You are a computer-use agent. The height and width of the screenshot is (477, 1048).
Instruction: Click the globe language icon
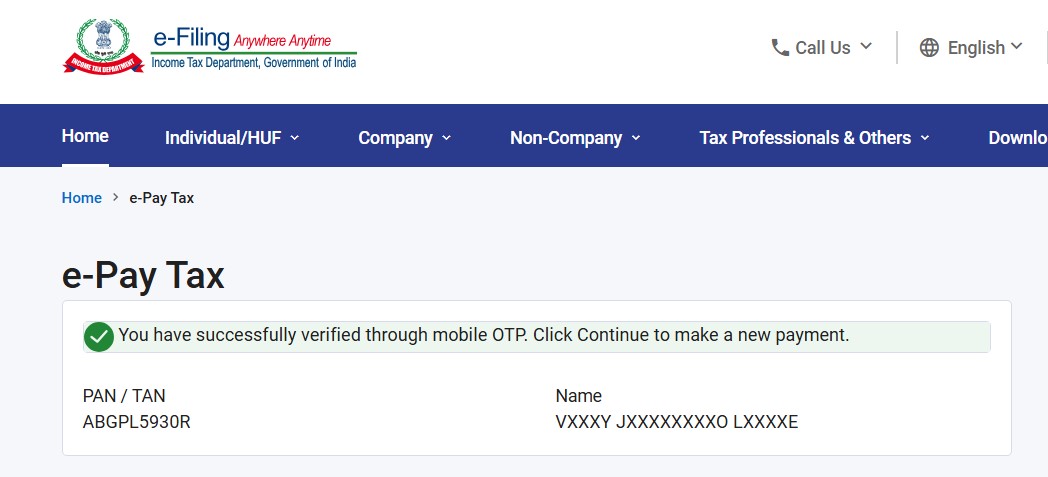[x=929, y=47]
